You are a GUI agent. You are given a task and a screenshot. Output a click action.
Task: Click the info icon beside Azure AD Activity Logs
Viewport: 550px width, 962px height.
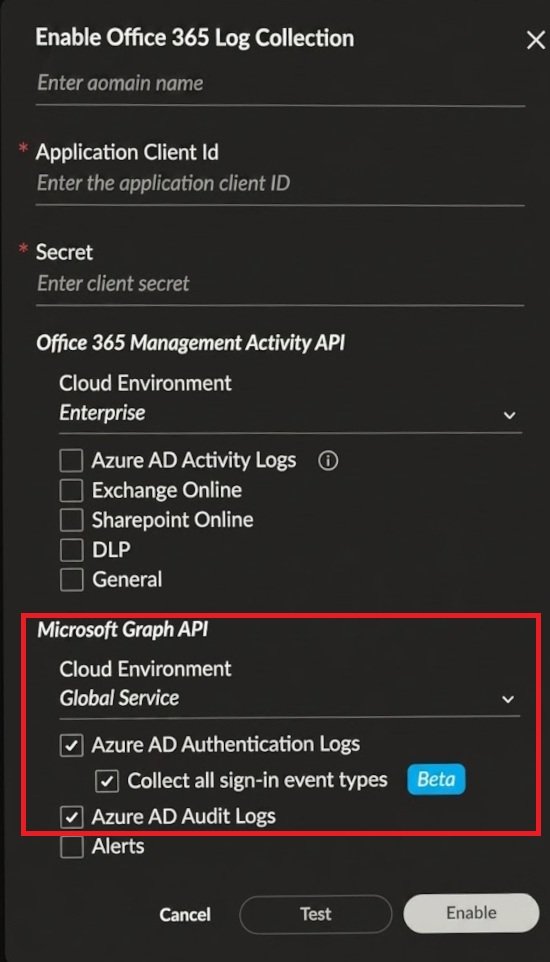pos(328,461)
